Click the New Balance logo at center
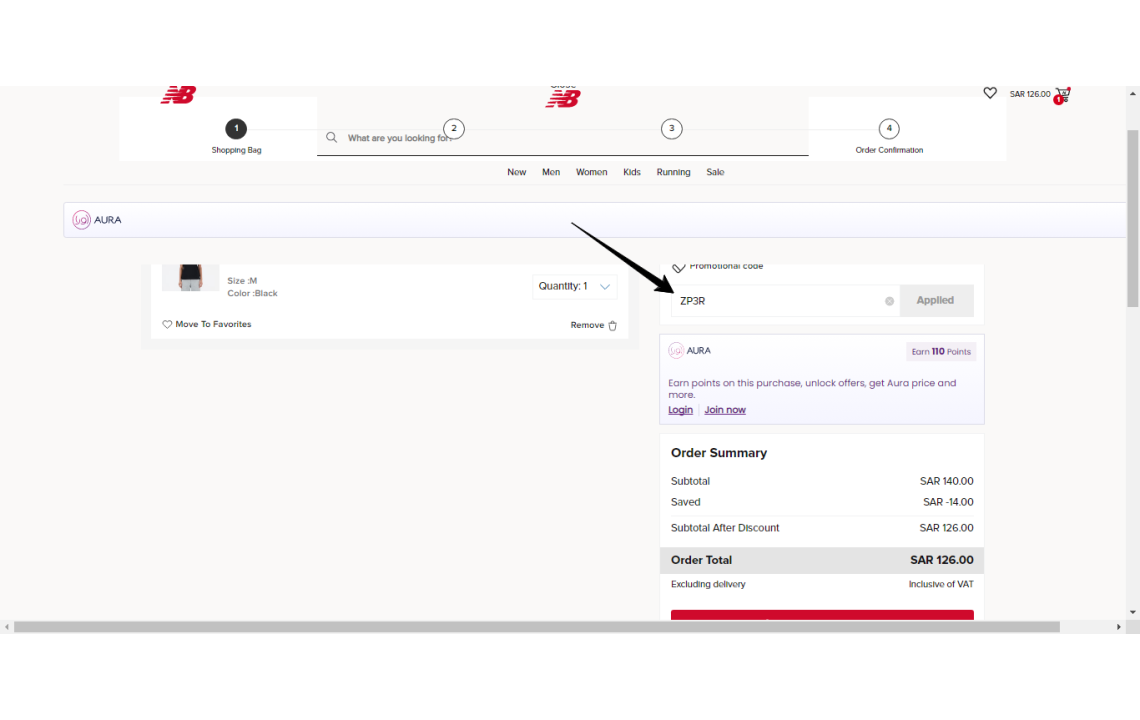Image resolution: width=1140 pixels, height=720 pixels. coord(563,98)
